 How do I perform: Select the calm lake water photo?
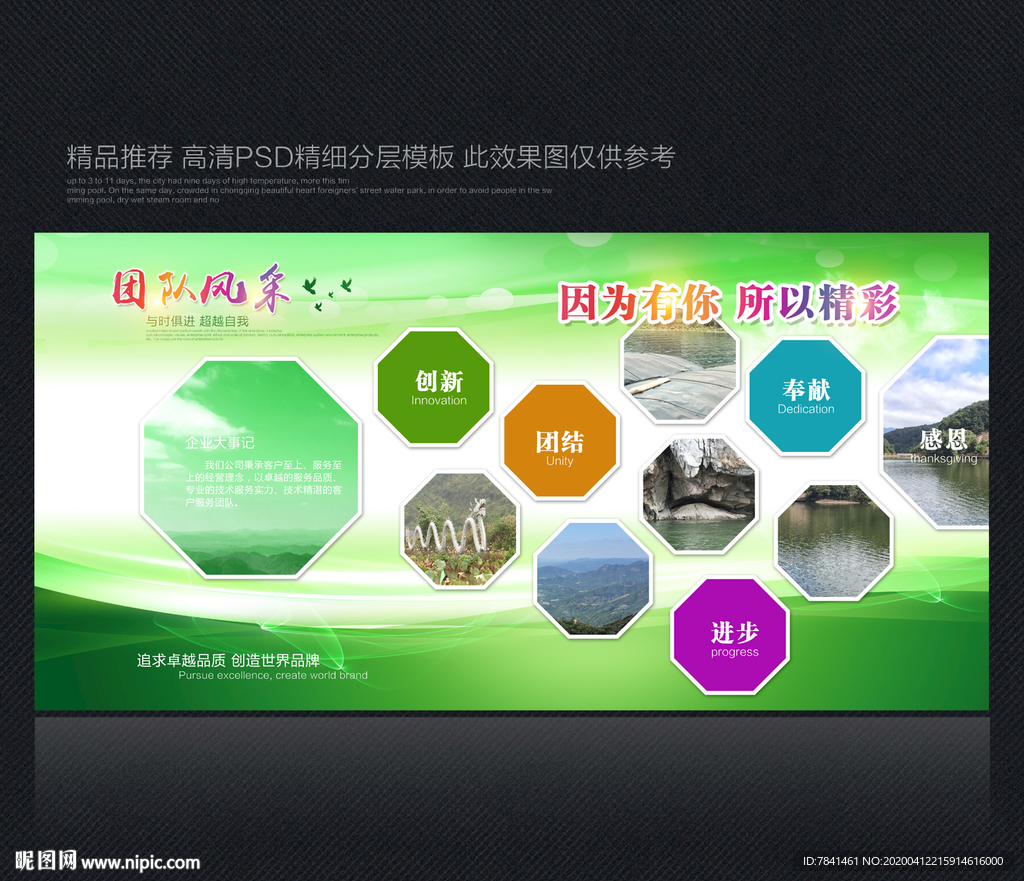(x=834, y=541)
